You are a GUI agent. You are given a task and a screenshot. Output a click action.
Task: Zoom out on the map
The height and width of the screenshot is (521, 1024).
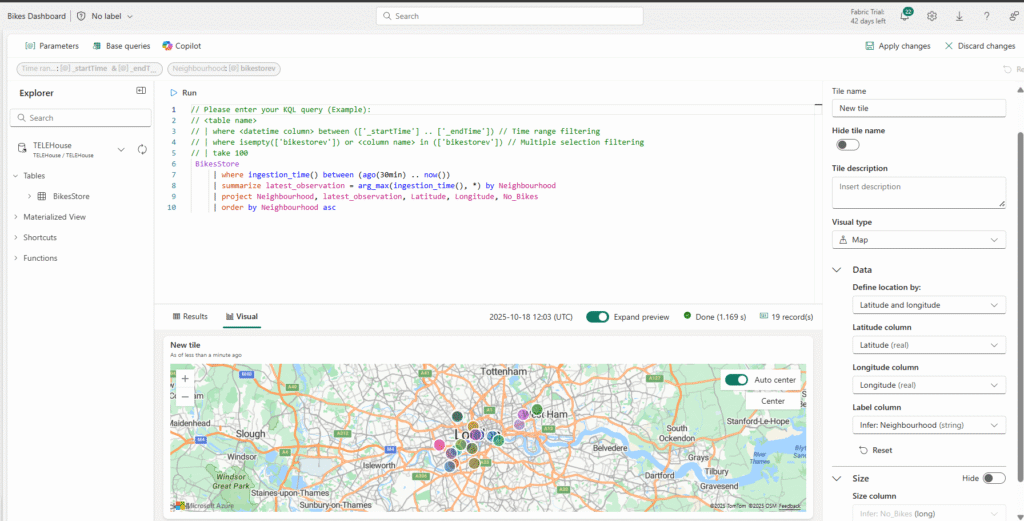185,397
